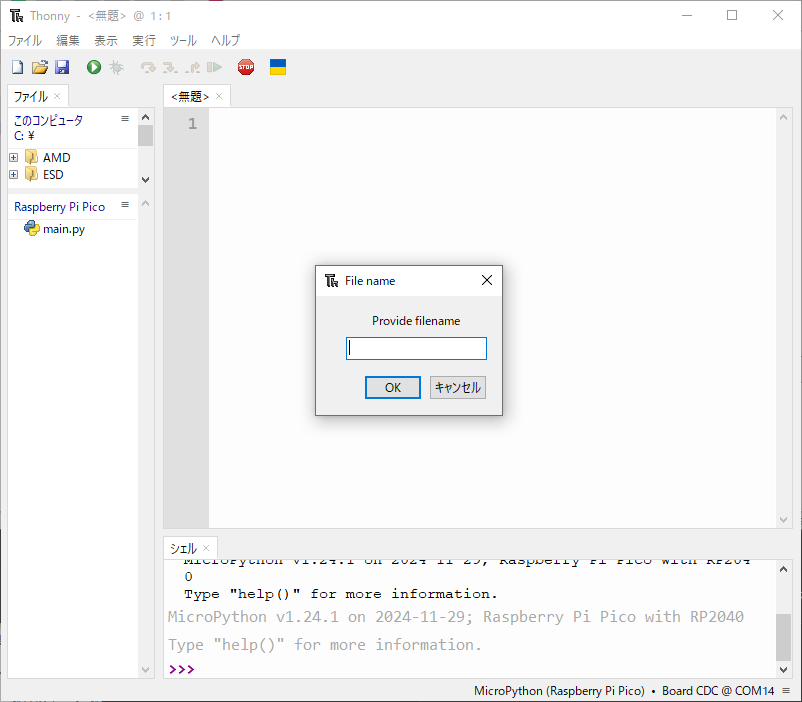Start debugging with the bug icon
The width and height of the screenshot is (802, 702).
[117, 67]
